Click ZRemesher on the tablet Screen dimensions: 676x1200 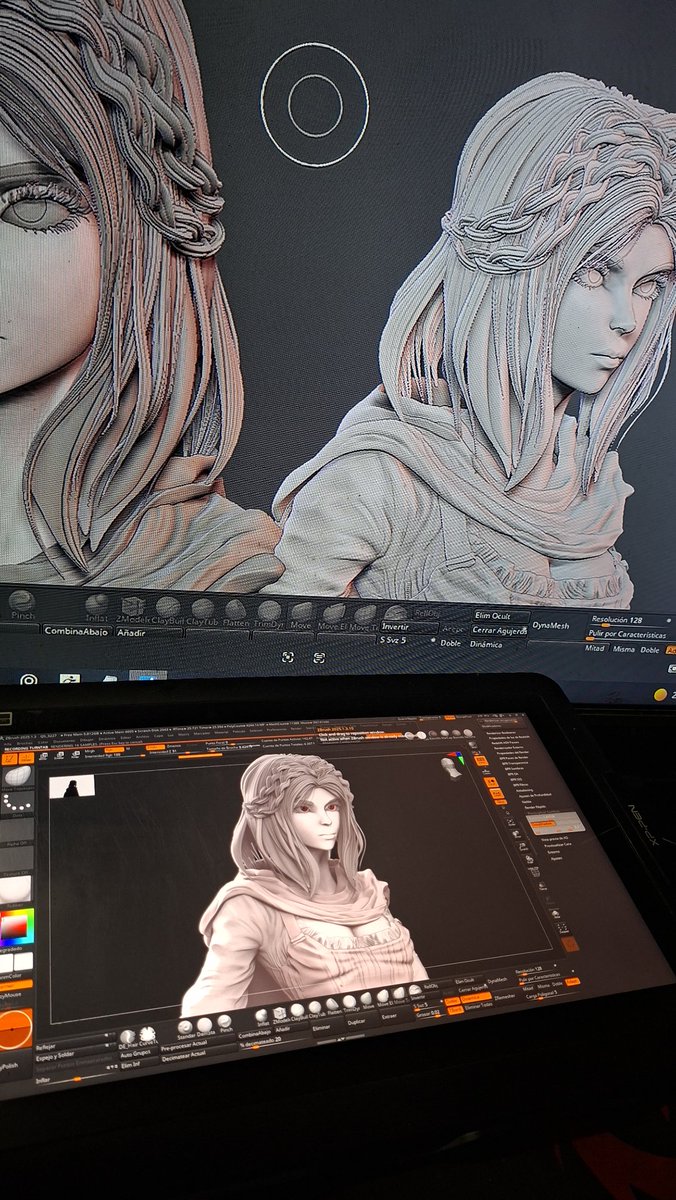click(504, 996)
